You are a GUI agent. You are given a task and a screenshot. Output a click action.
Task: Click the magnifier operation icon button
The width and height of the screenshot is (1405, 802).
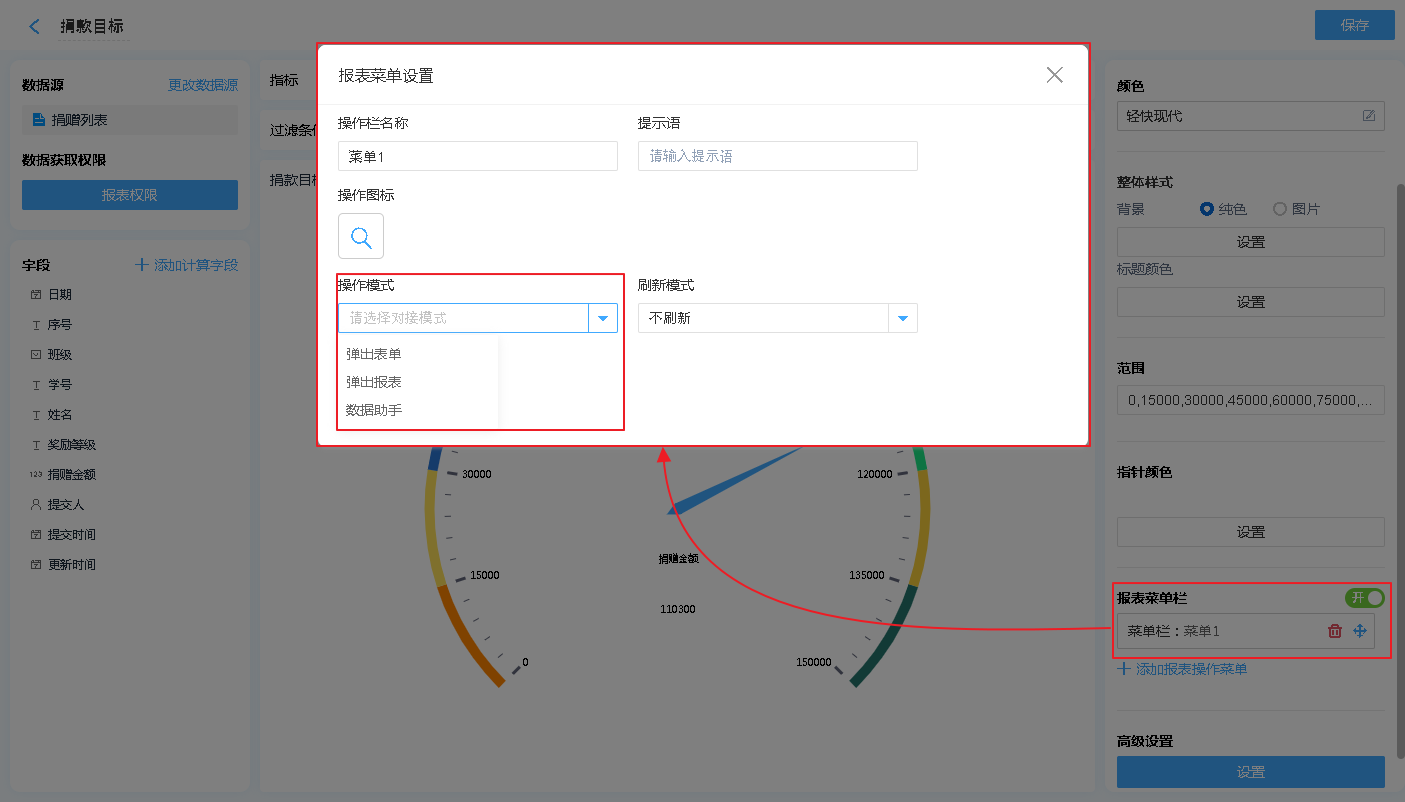(x=361, y=237)
